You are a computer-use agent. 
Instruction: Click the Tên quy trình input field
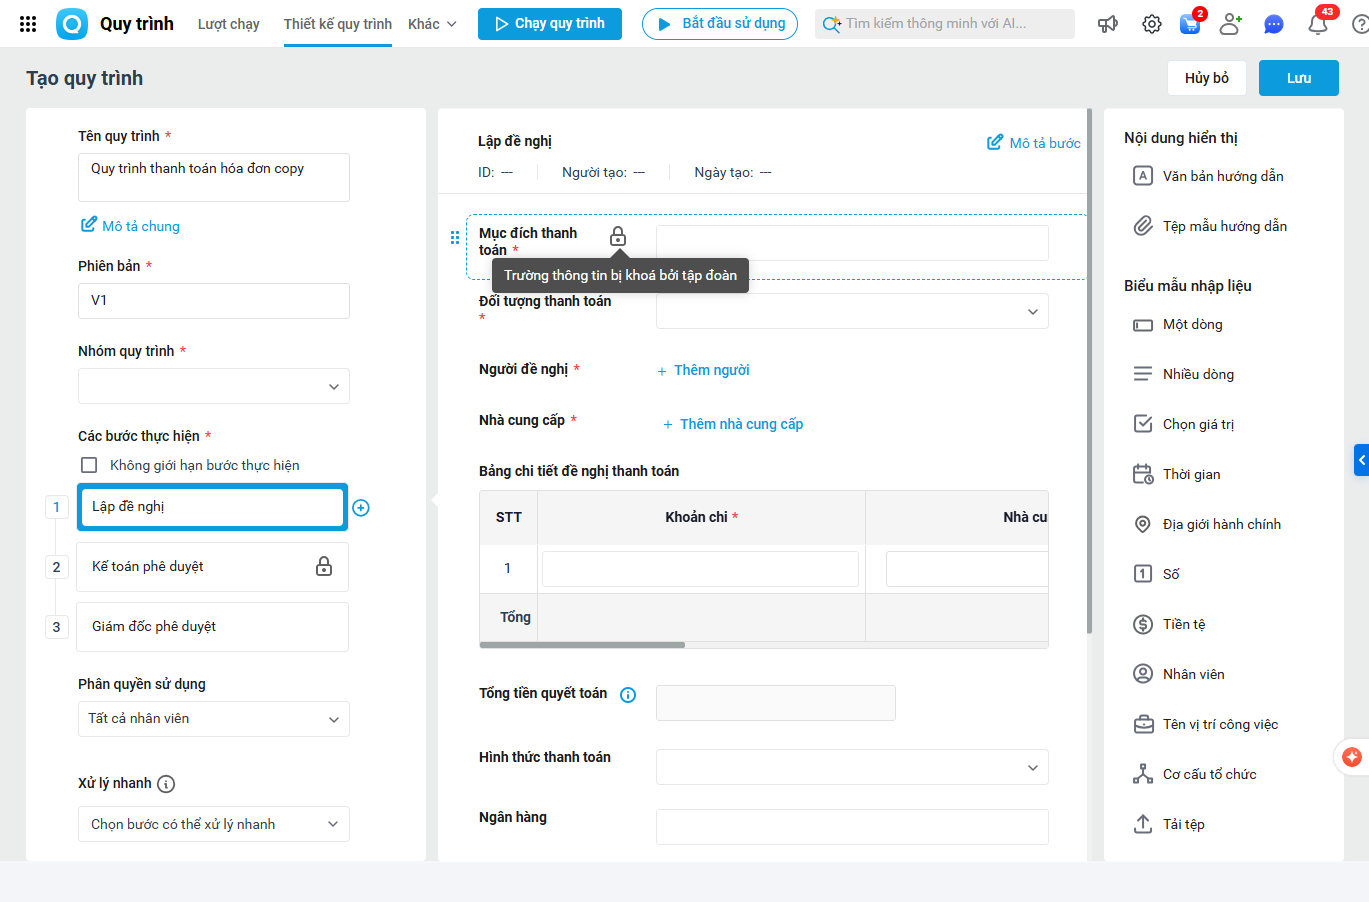214,177
